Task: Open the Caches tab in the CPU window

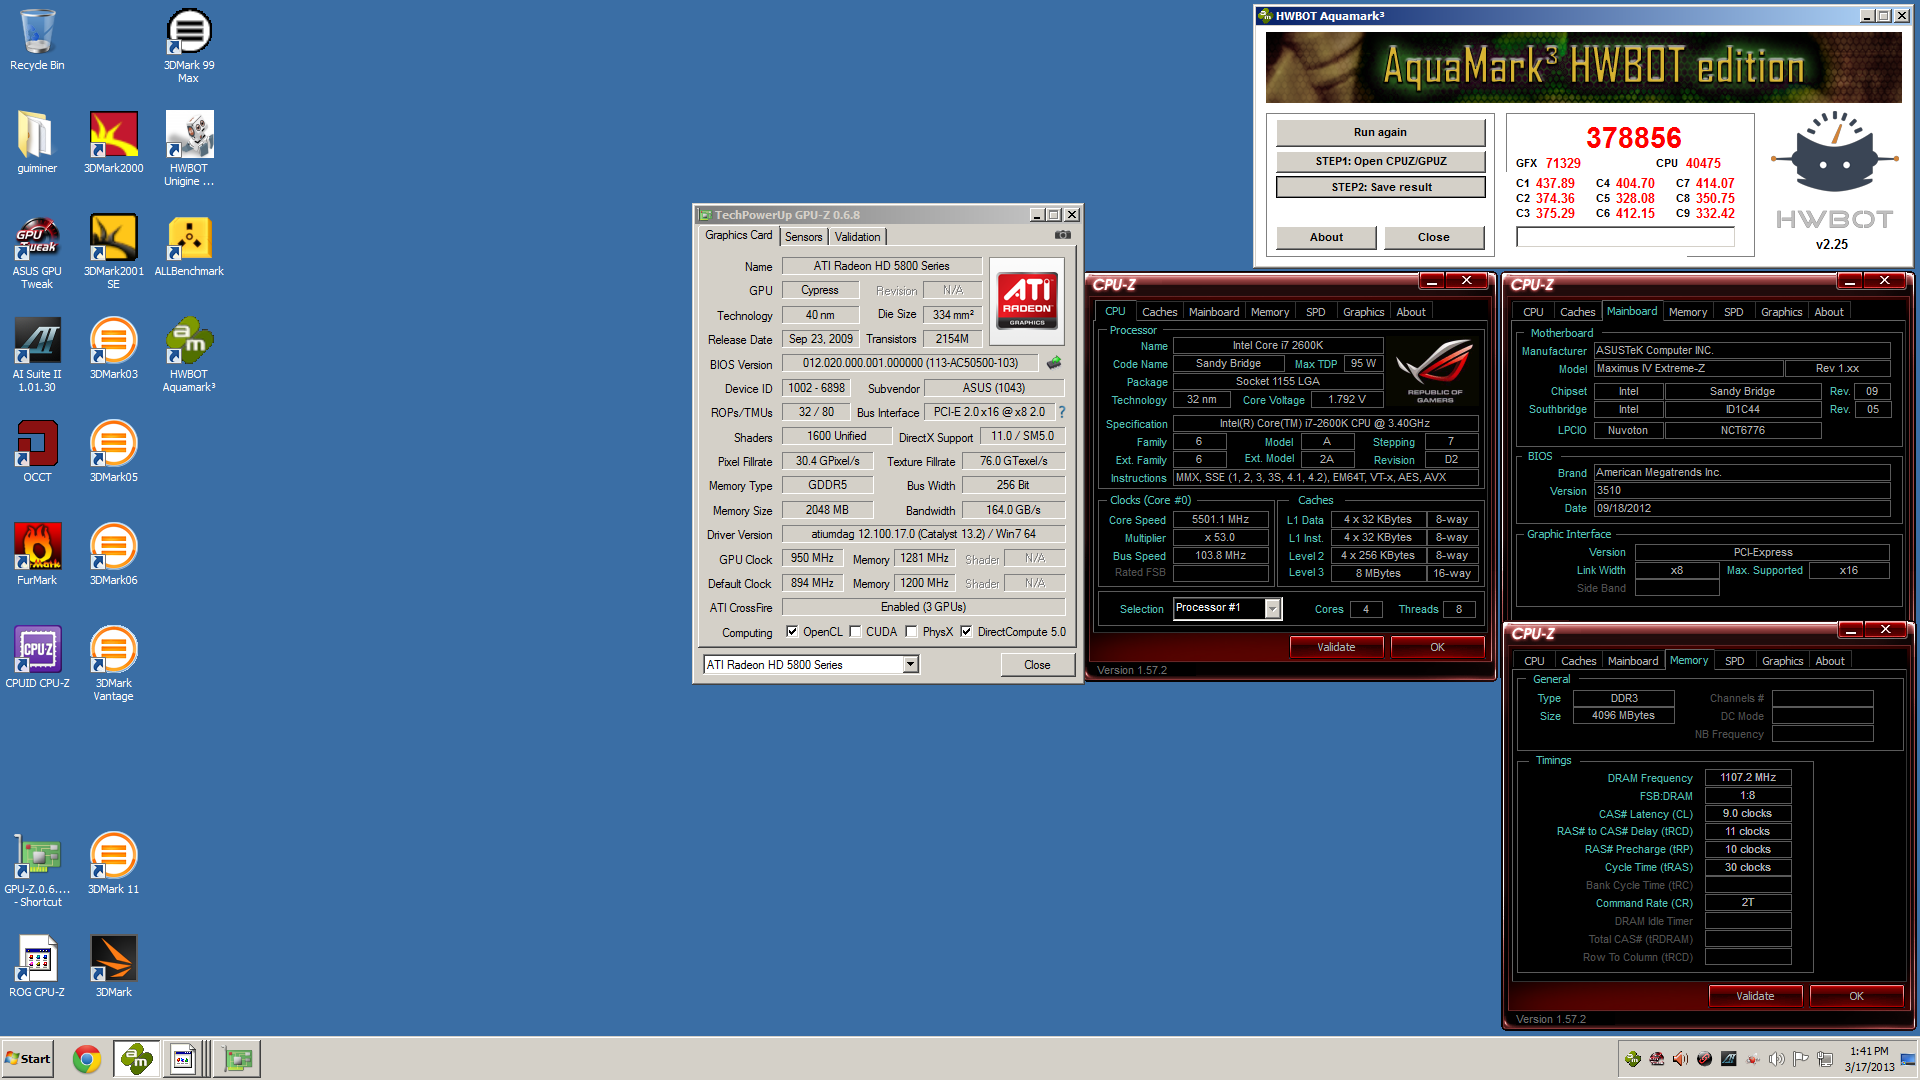Action: (1159, 312)
